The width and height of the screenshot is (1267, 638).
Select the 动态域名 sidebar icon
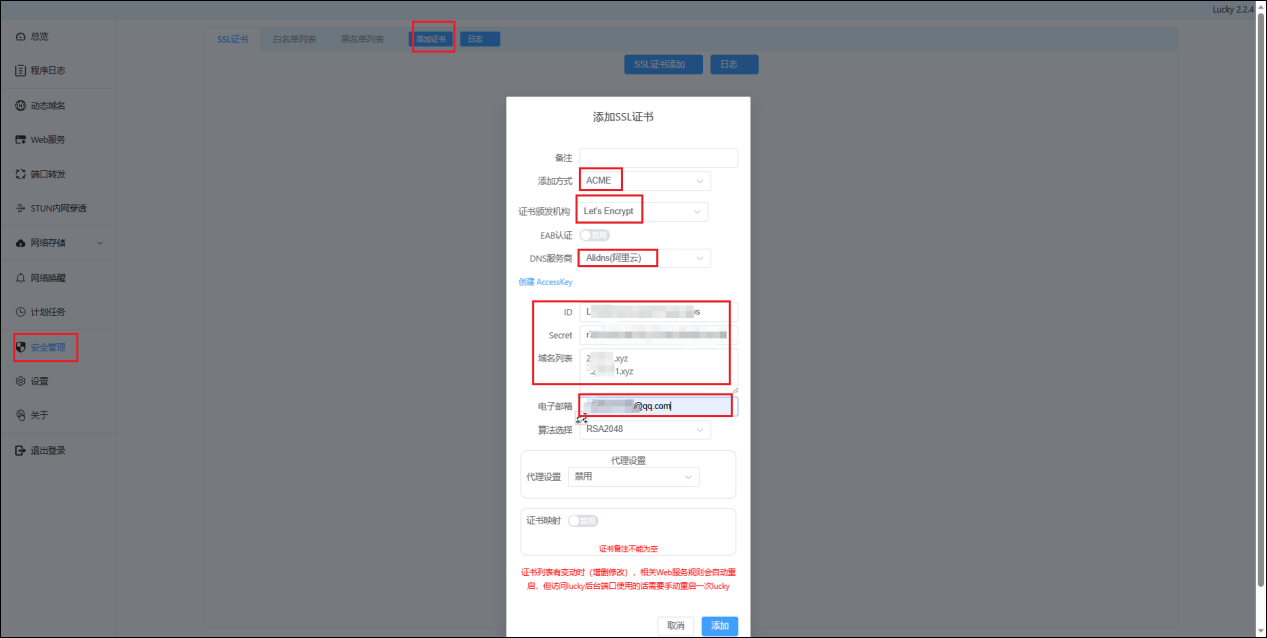click(x=21, y=106)
